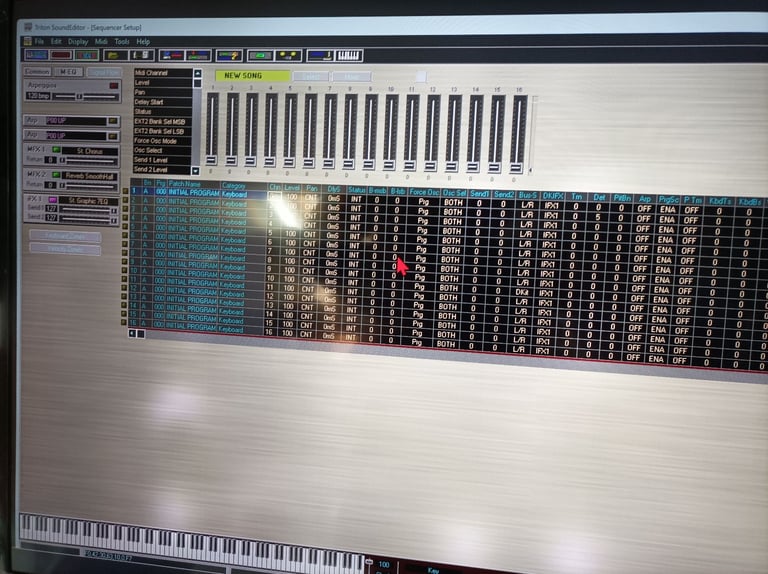Click the green indicator toolbar icon
This screenshot has width=768, height=574.
click(260, 55)
